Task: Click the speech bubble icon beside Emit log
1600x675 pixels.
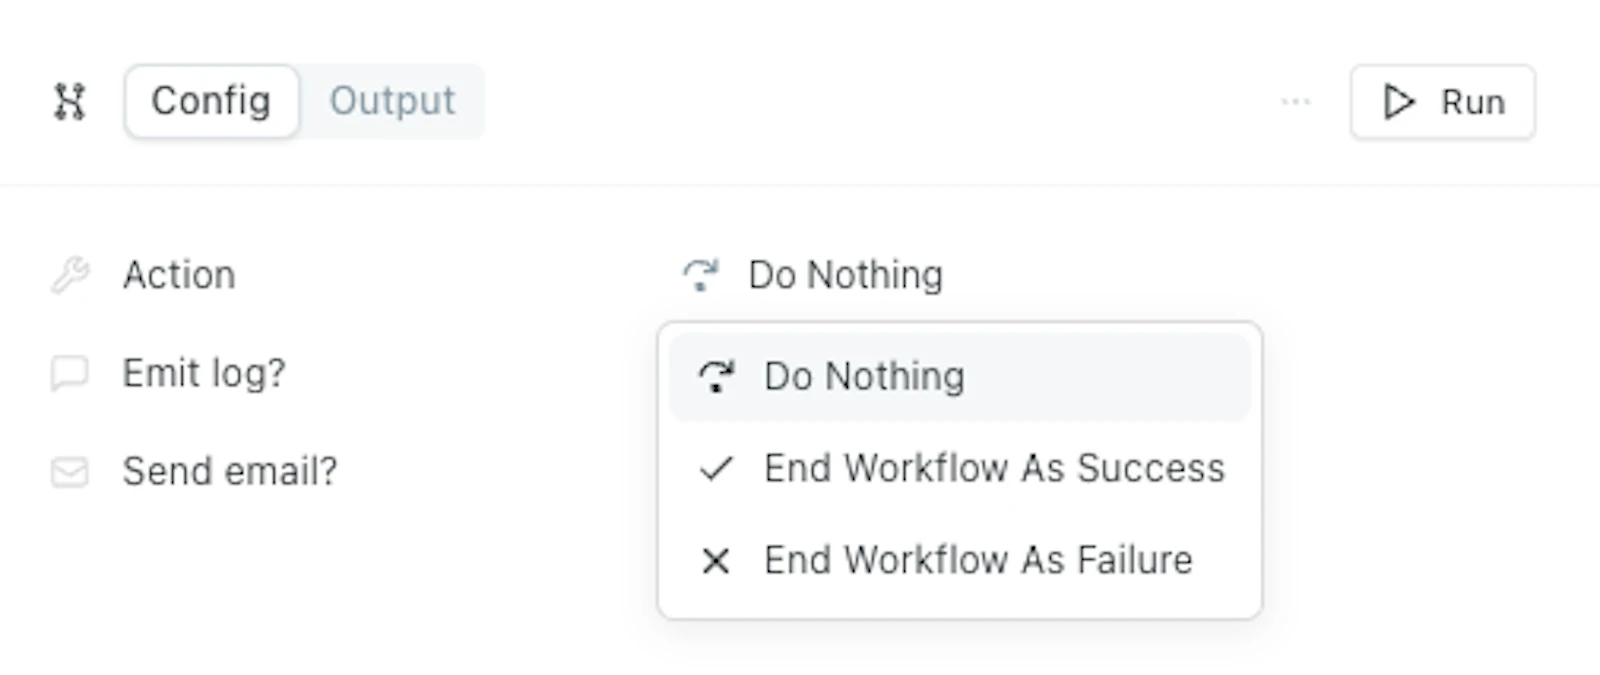Action: [70, 373]
